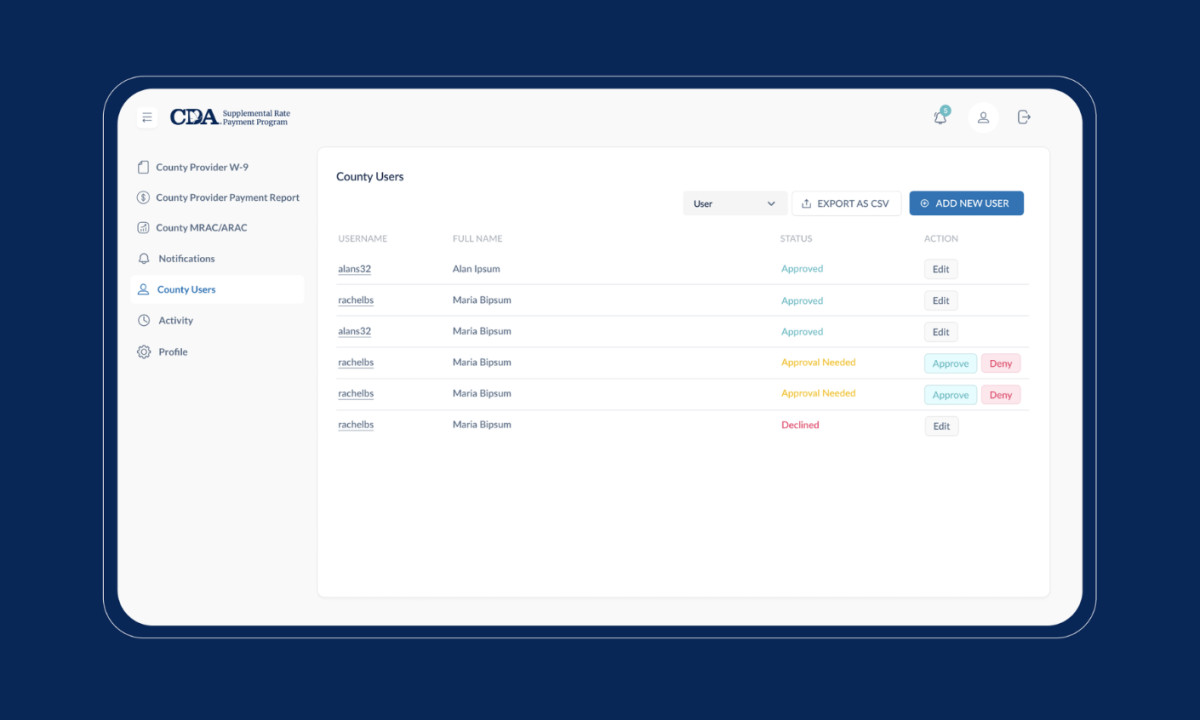Image resolution: width=1200 pixels, height=720 pixels.
Task: Click the clock icon beside Activity
Action: (143, 320)
